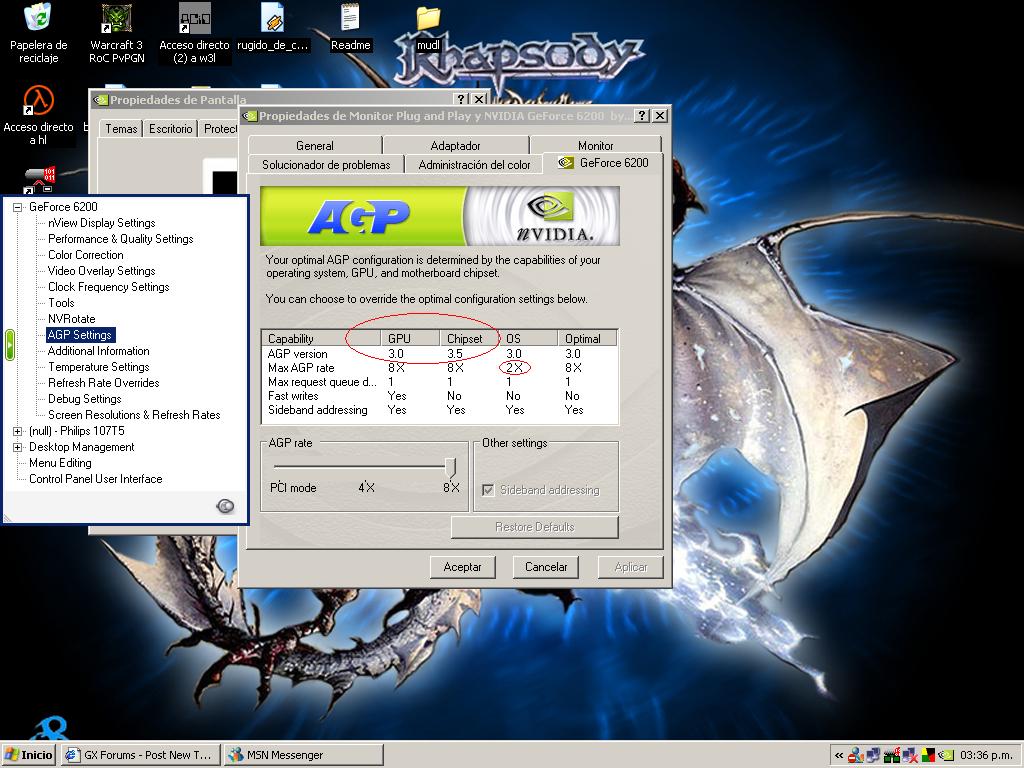This screenshot has width=1024, height=768.
Task: Expand the Desktop Management tree node
Action: point(18,447)
